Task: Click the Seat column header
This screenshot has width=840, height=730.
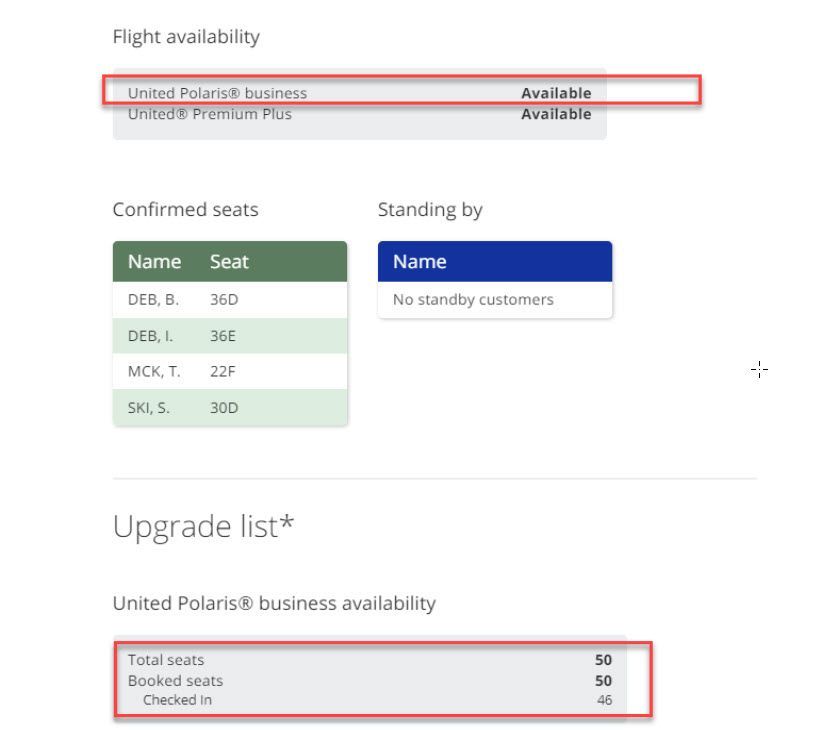Action: coord(229,262)
